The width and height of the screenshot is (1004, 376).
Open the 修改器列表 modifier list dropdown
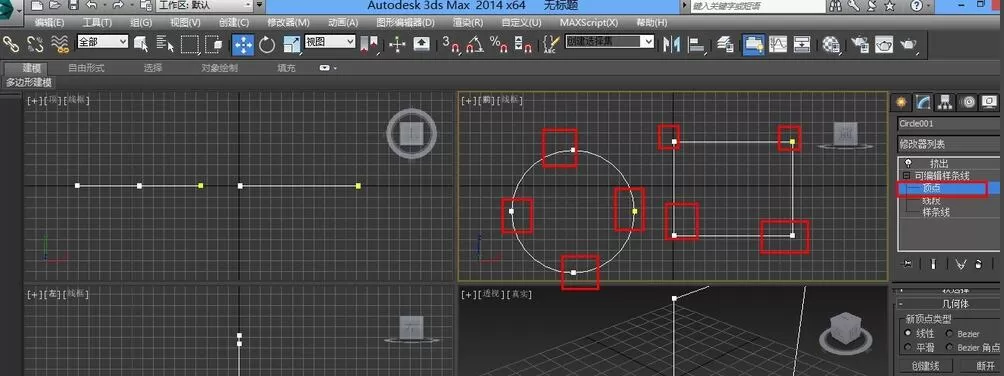click(x=948, y=144)
